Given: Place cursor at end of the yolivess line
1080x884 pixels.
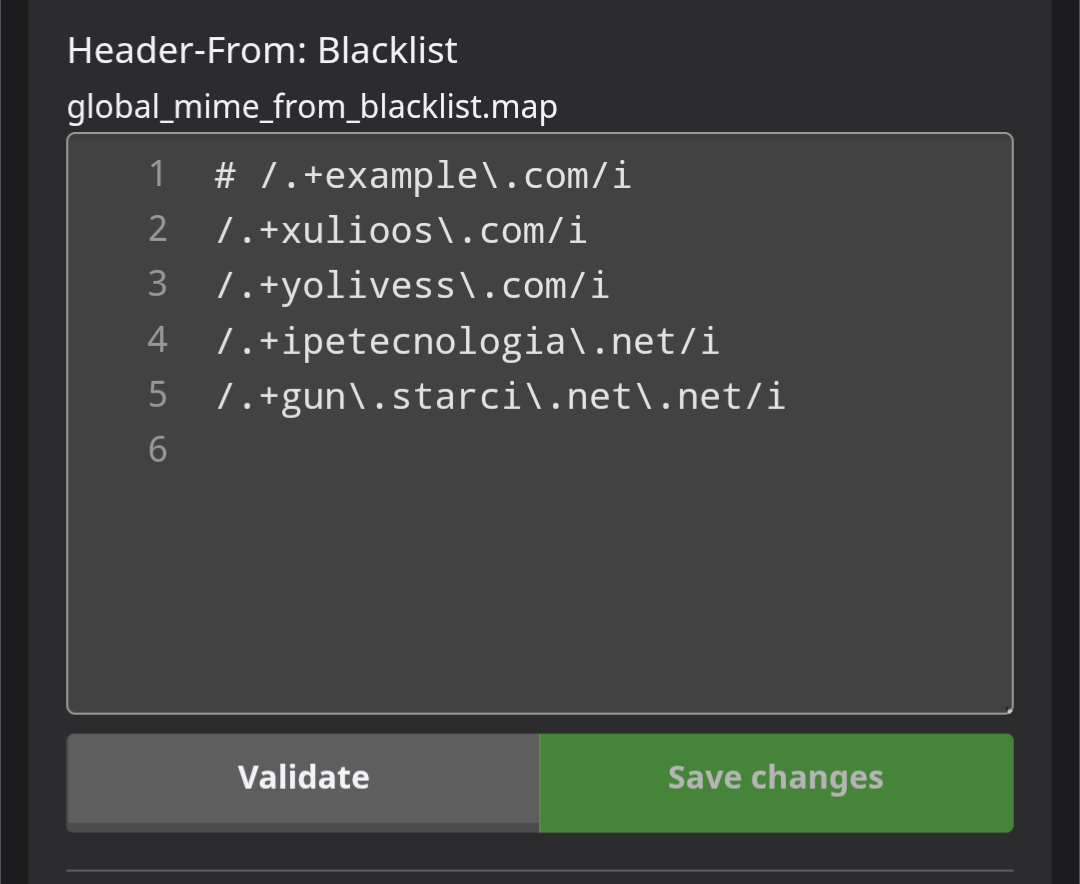Looking at the screenshot, I should pyautogui.click(x=610, y=286).
